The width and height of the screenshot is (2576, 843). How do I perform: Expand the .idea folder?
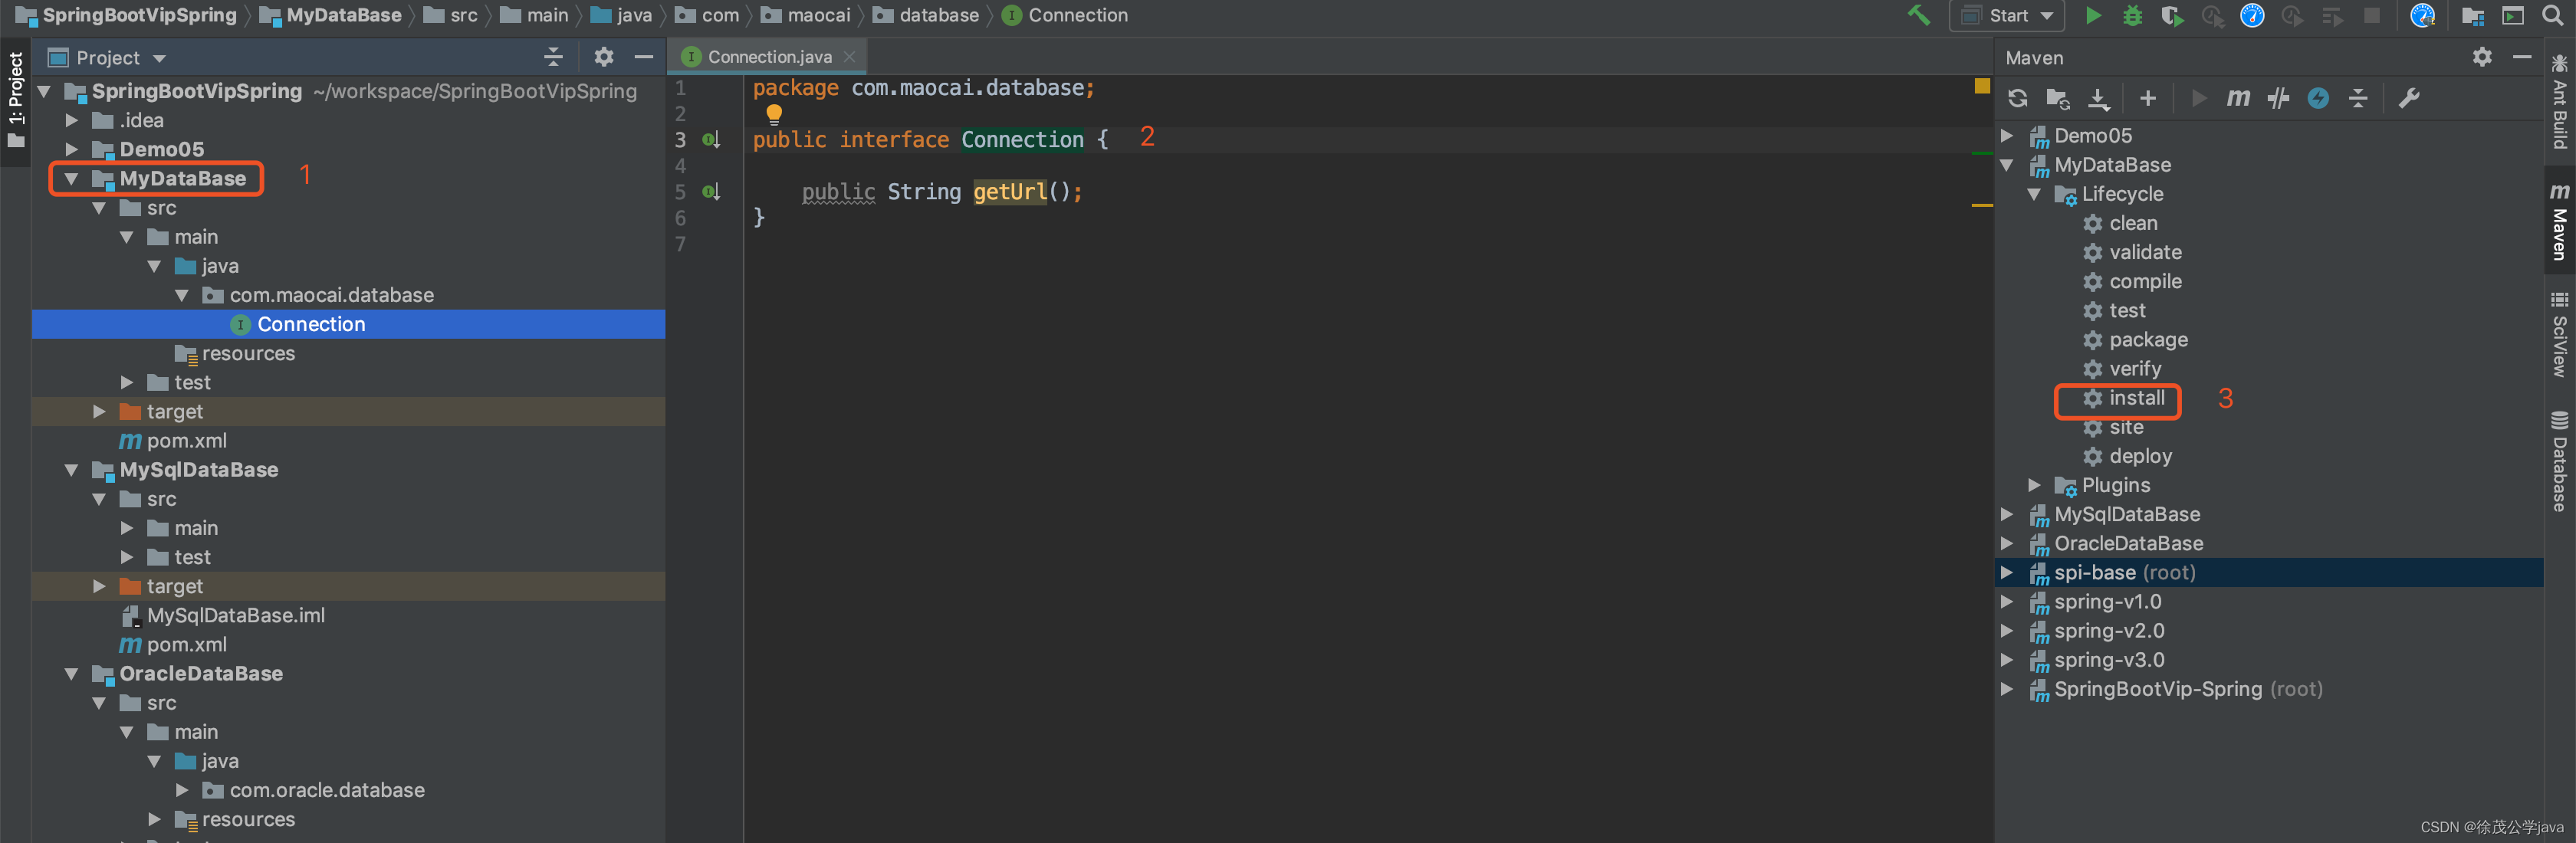point(71,121)
